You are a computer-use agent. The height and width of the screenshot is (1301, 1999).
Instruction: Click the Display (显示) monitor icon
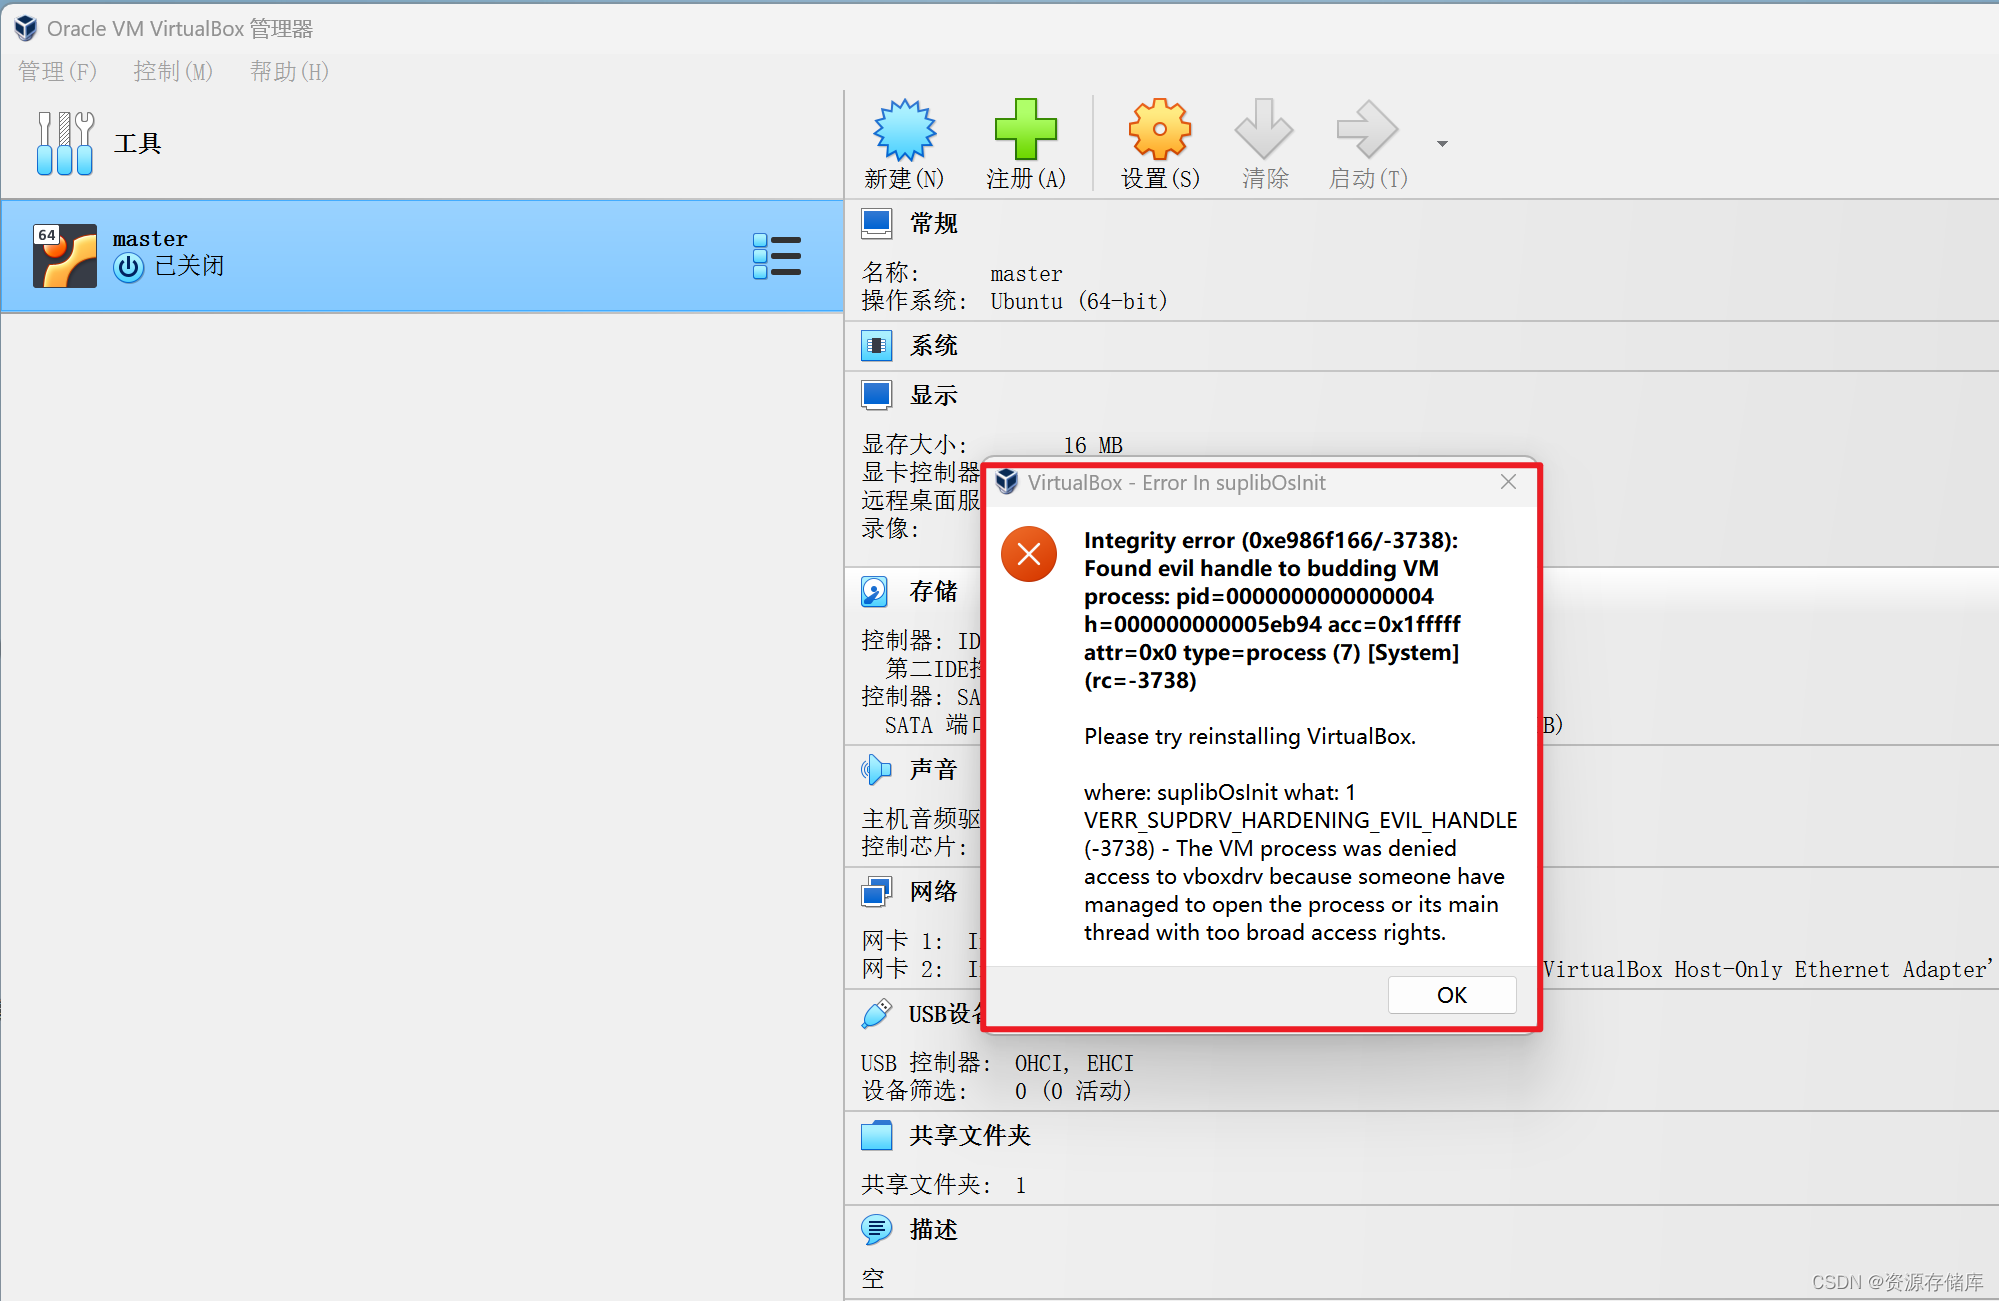pyautogui.click(x=877, y=395)
